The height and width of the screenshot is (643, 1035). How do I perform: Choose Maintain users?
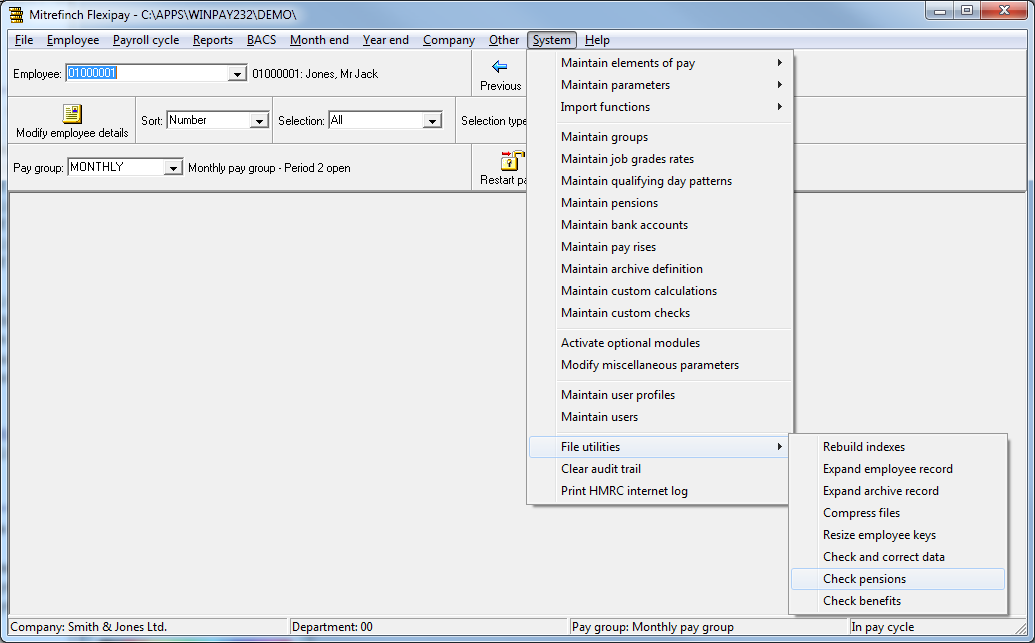[660, 417]
